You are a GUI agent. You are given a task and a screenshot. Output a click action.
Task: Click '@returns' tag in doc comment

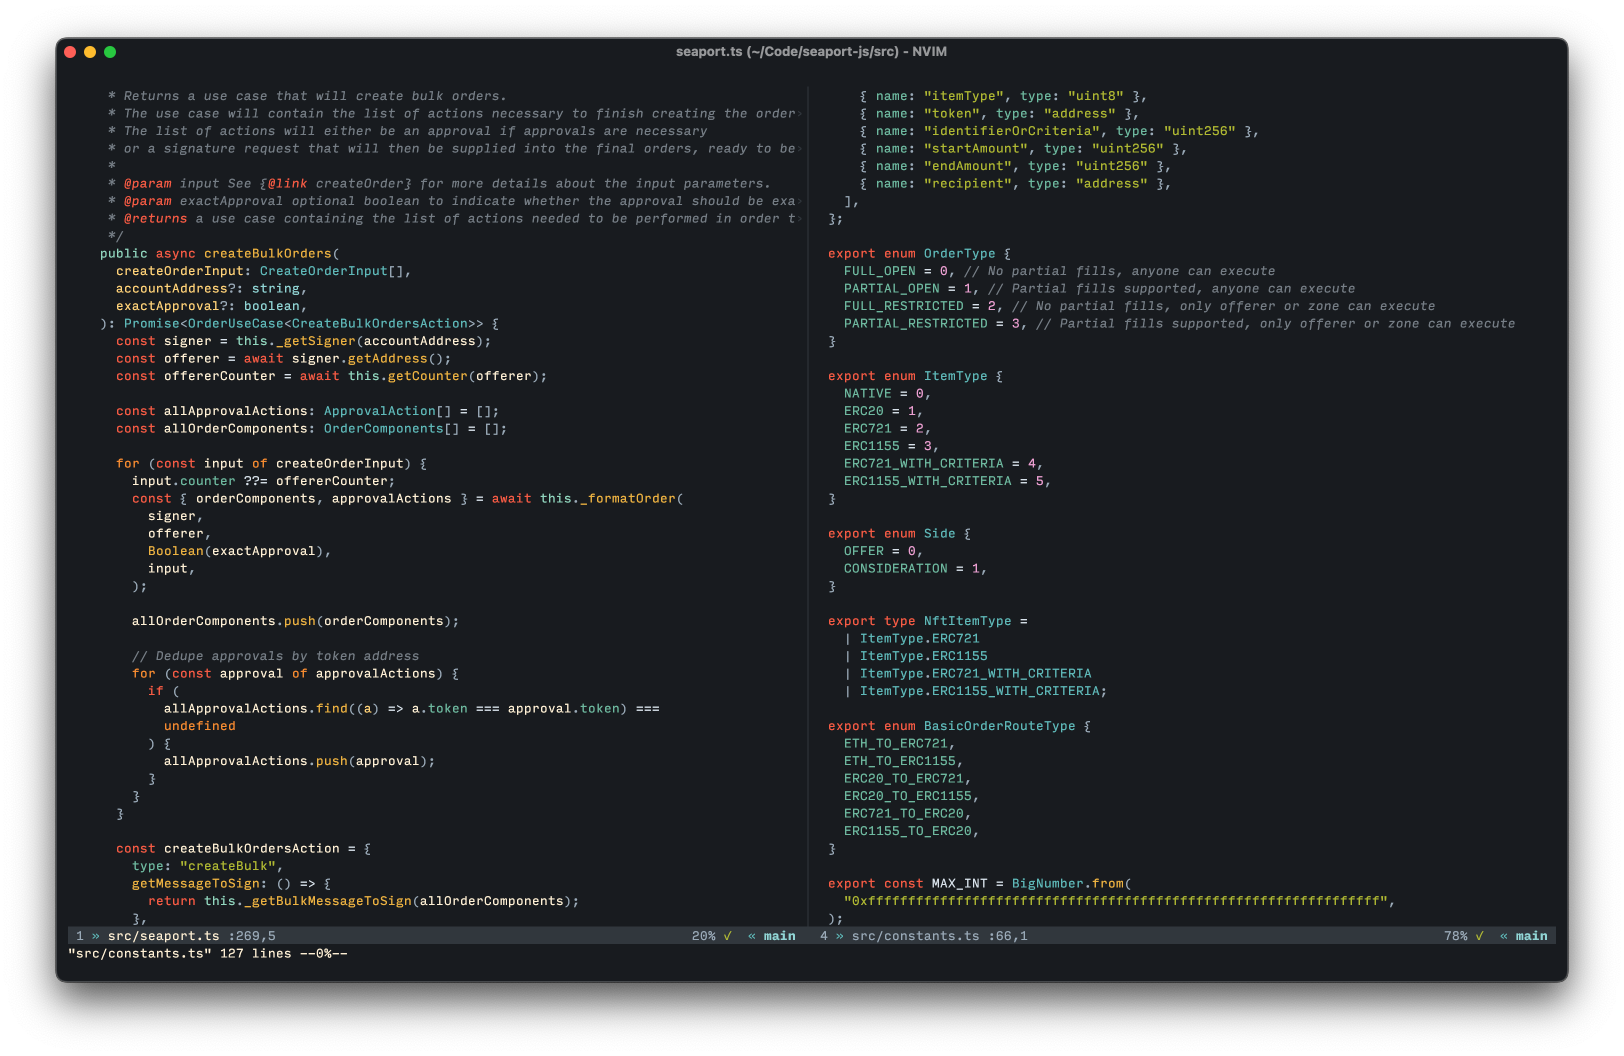156,219
